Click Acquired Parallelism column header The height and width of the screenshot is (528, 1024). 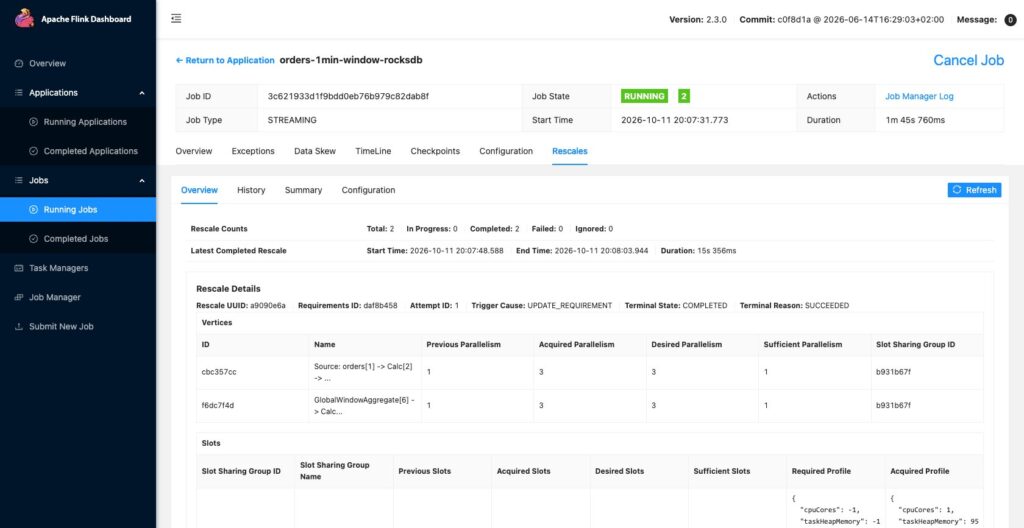(577, 344)
